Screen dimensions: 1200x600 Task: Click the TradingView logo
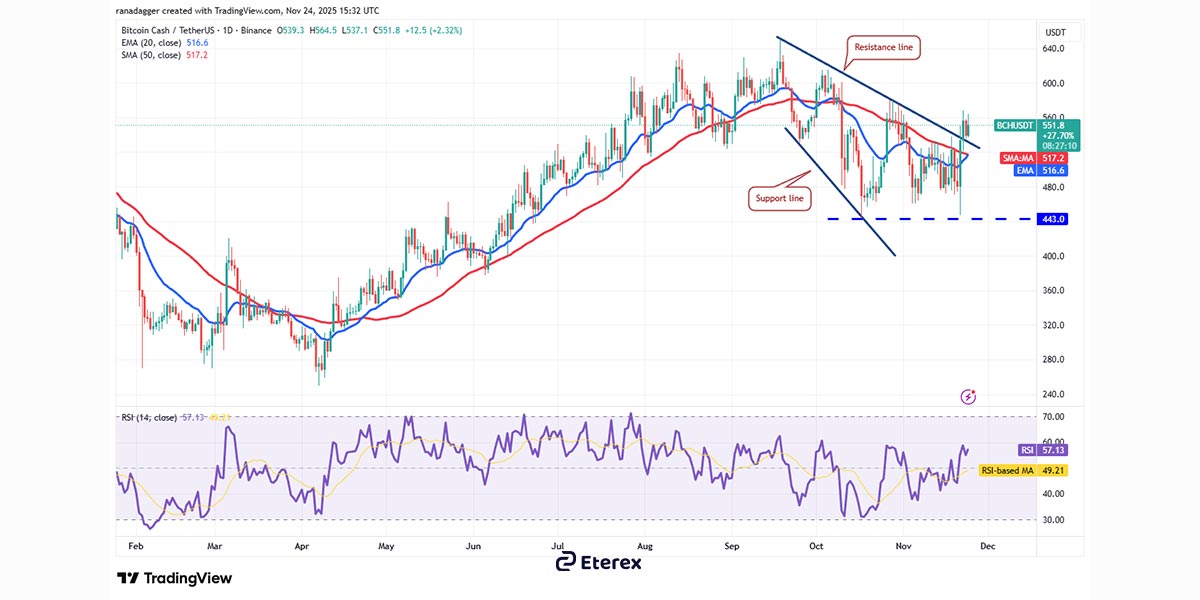[x=174, y=578]
